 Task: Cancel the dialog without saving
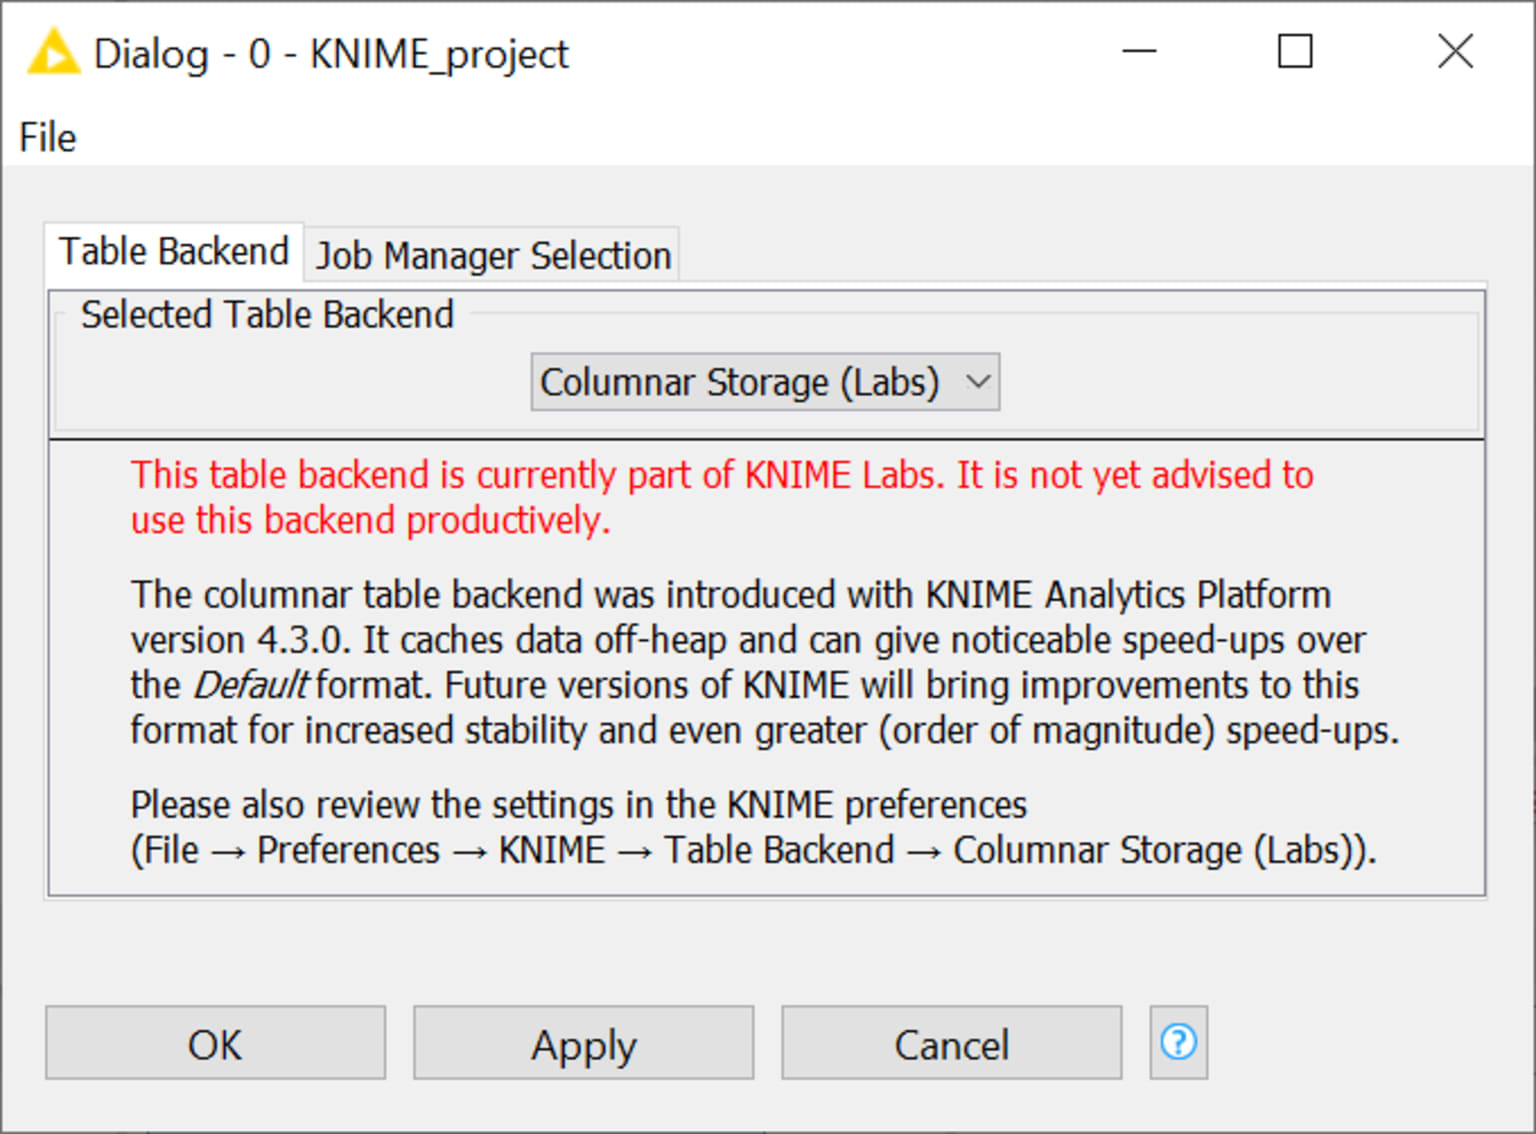click(x=950, y=1043)
